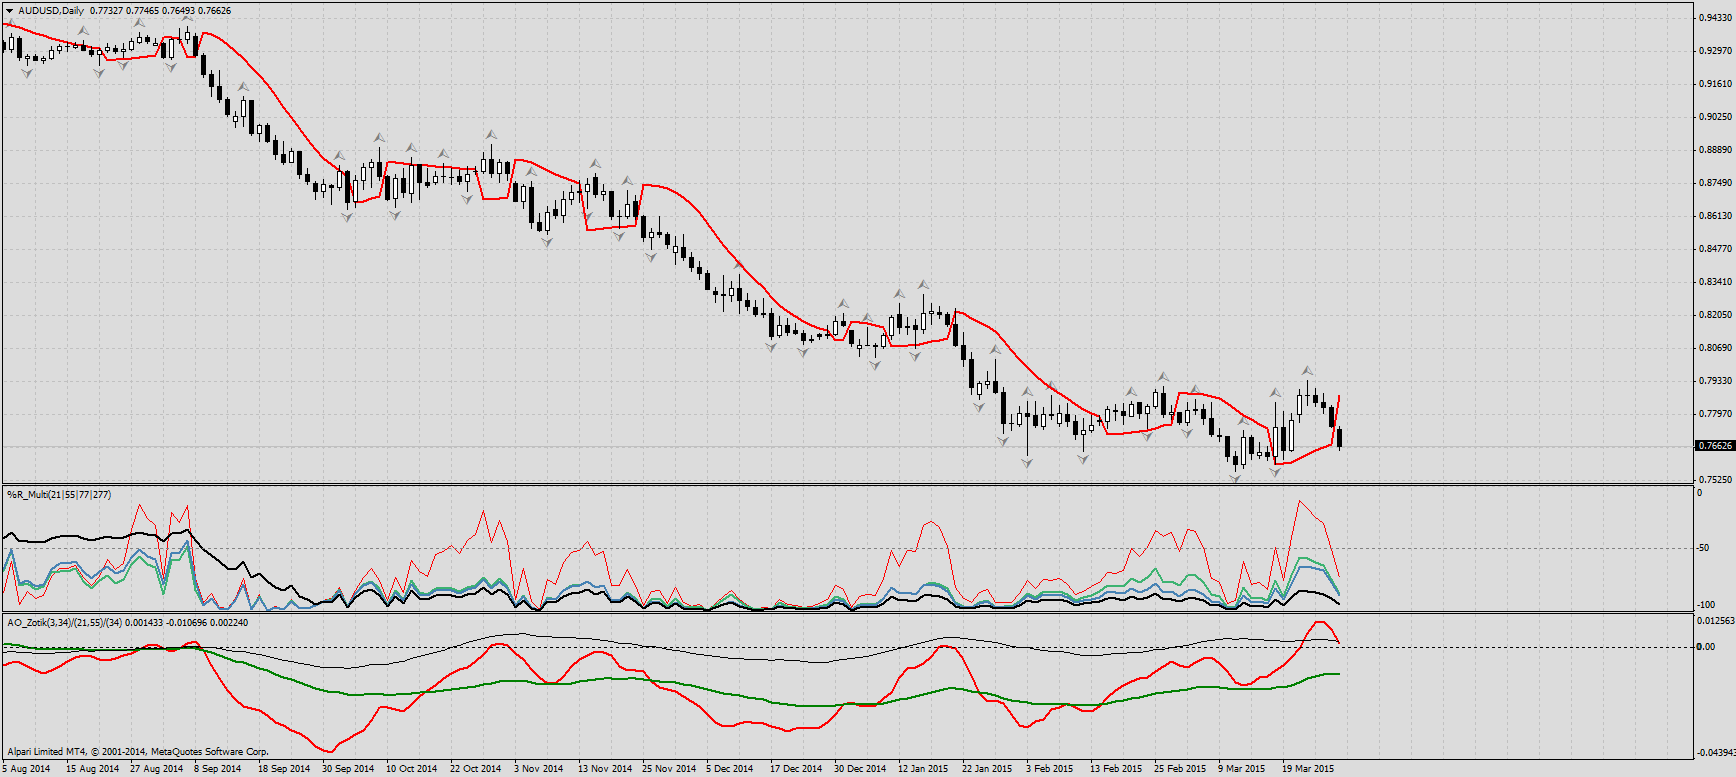The width and height of the screenshot is (1736, 777).
Task: Click the AUDUSD,Daily chart title
Action: coord(51,11)
